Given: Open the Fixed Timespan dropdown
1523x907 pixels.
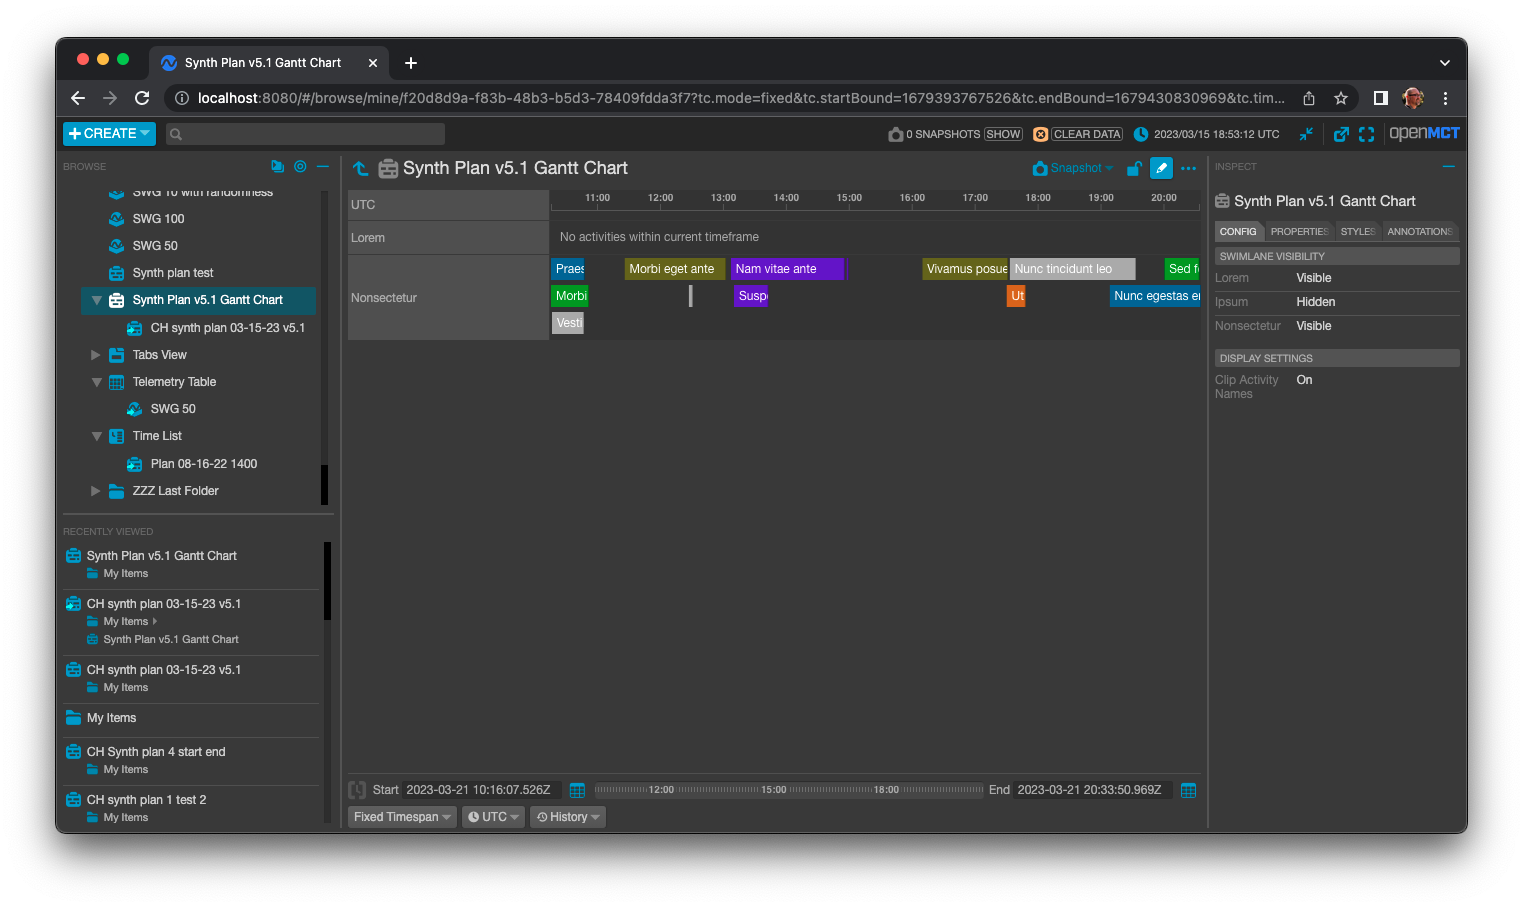Looking at the screenshot, I should (x=401, y=816).
